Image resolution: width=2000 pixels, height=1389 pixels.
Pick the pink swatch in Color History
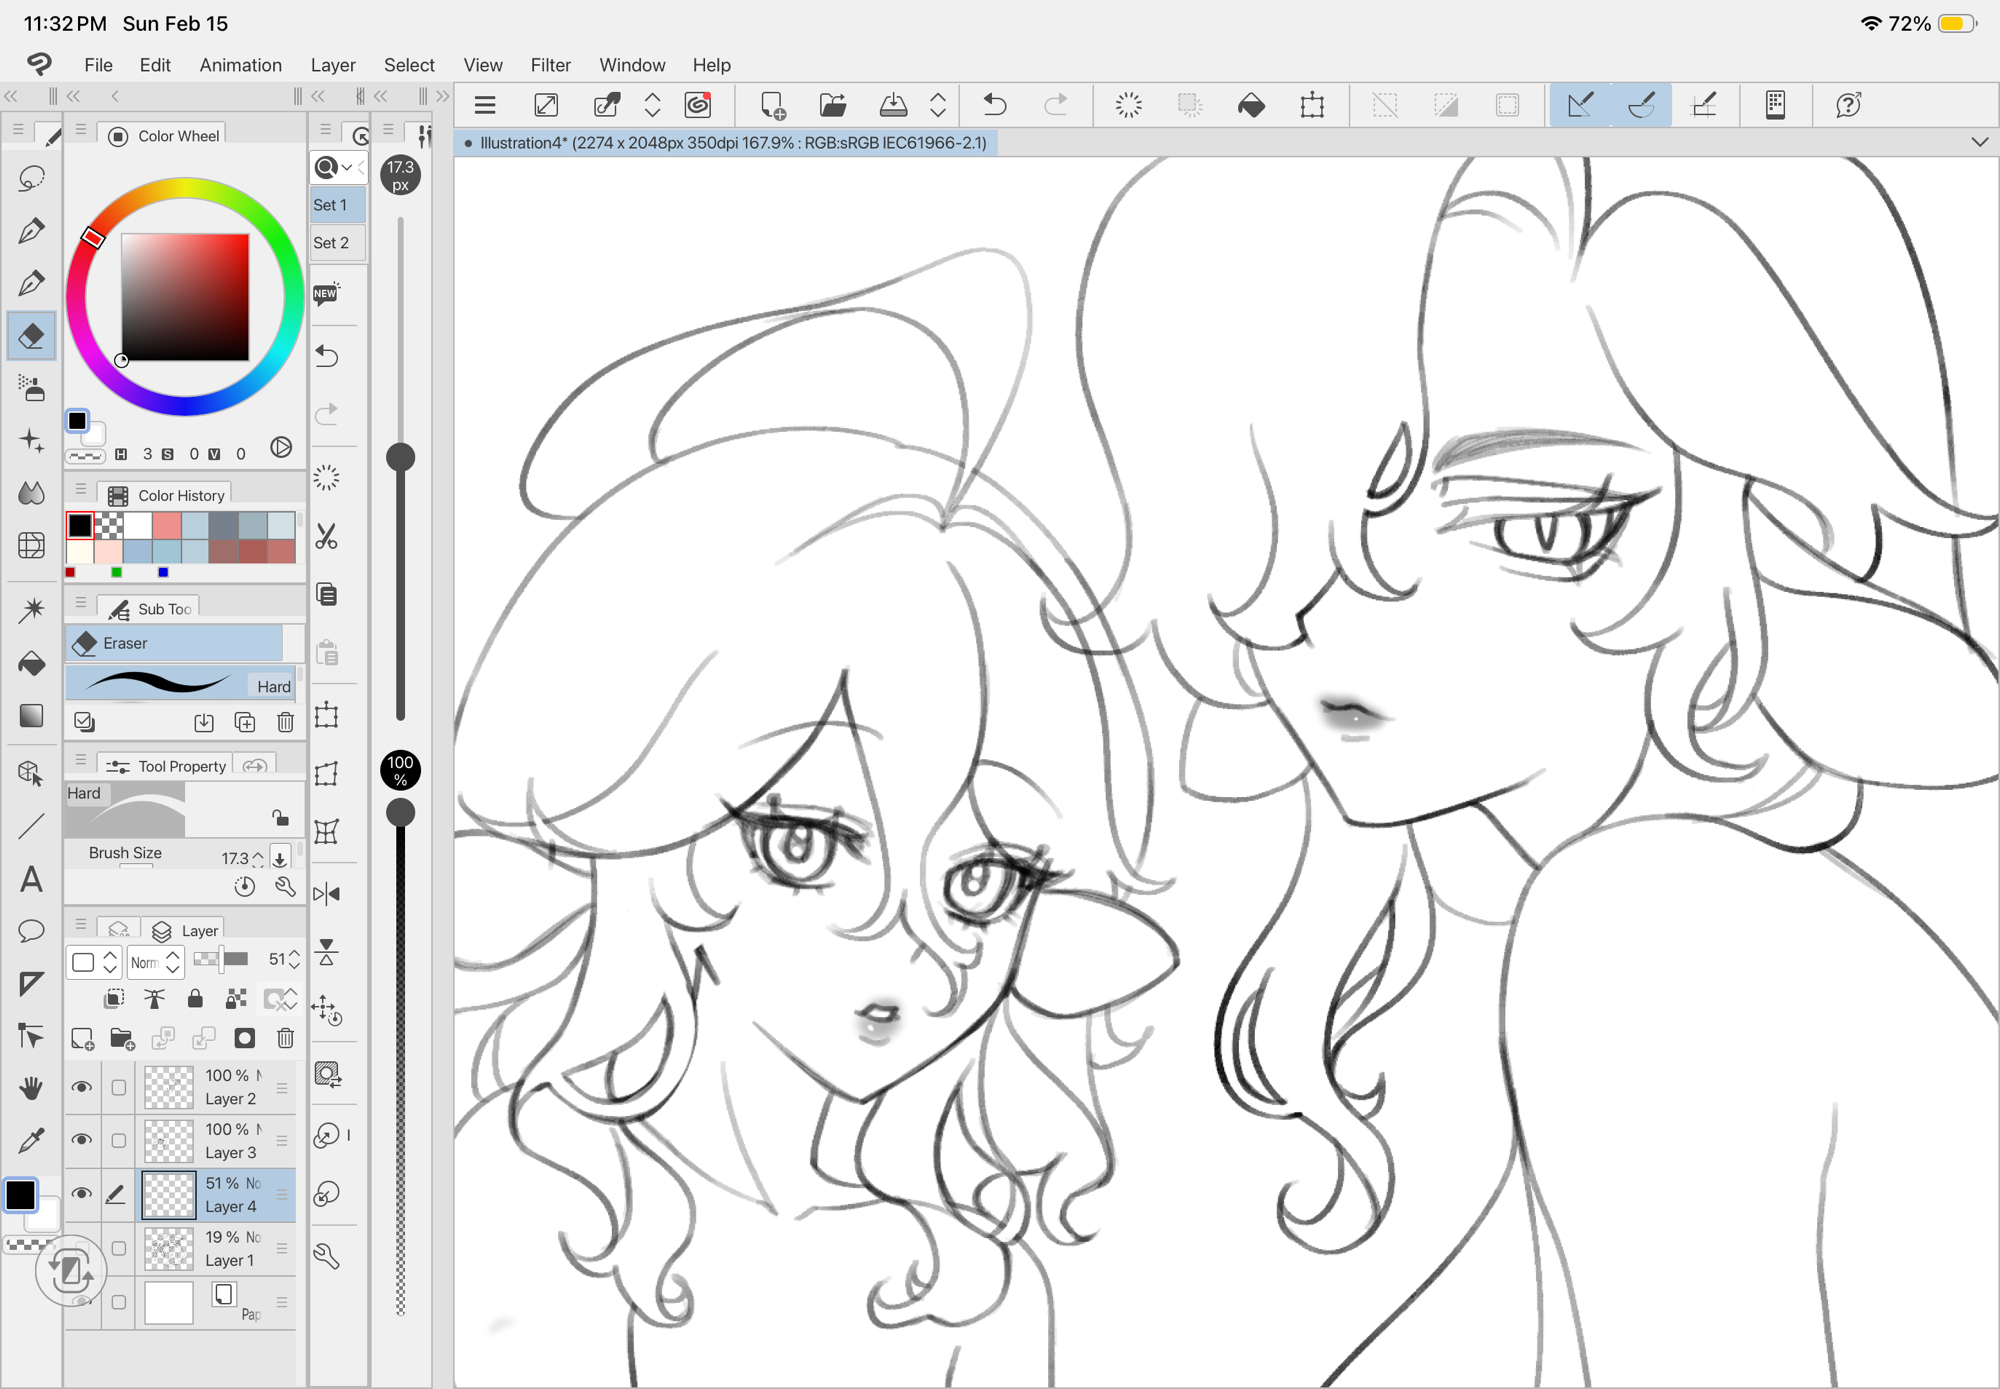[x=167, y=525]
